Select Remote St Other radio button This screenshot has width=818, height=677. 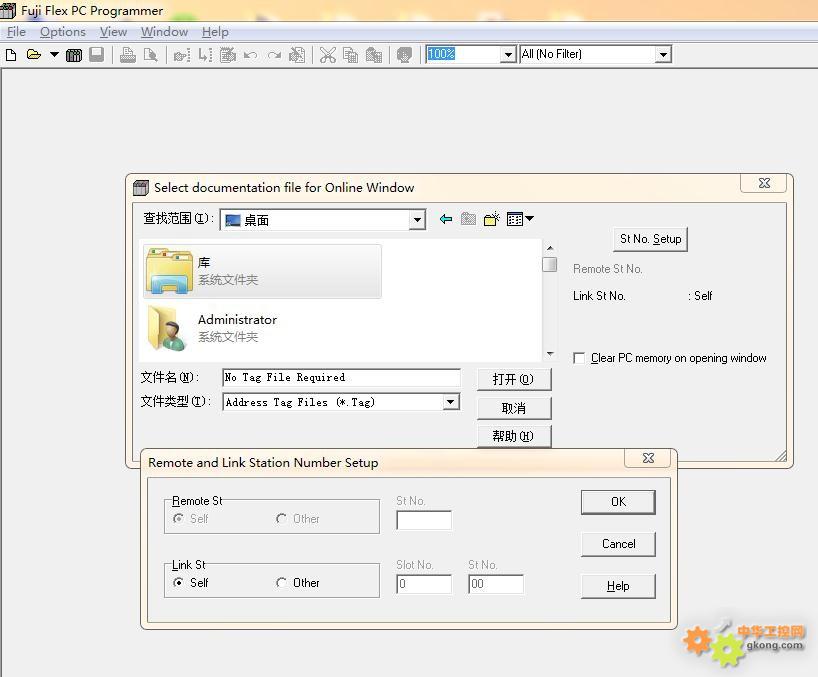click(281, 518)
